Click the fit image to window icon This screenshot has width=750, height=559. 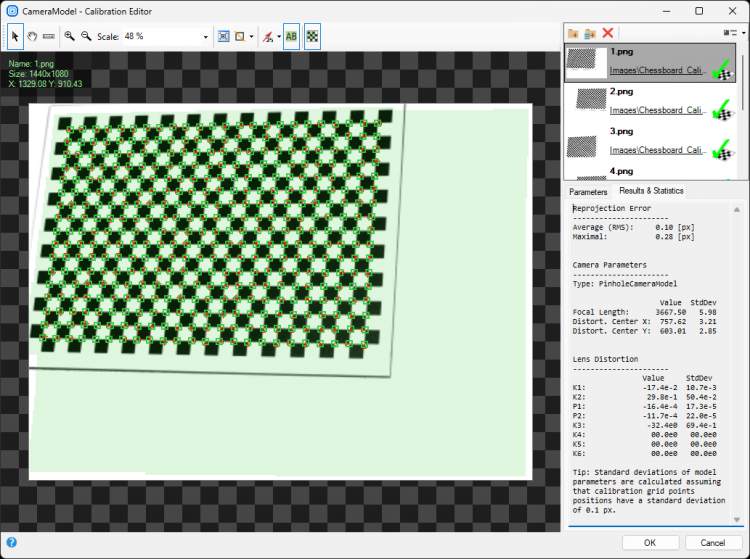click(x=224, y=36)
